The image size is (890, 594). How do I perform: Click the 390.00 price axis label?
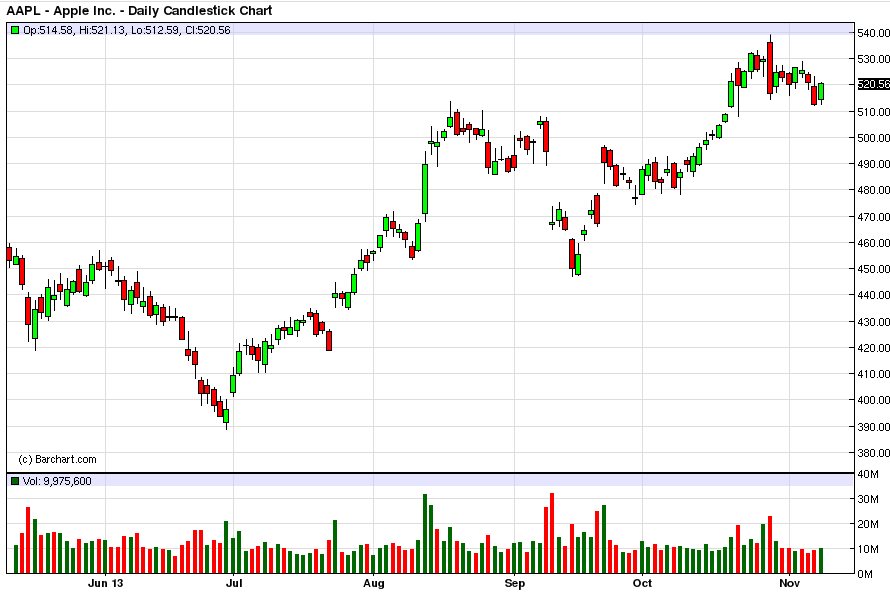pos(874,427)
